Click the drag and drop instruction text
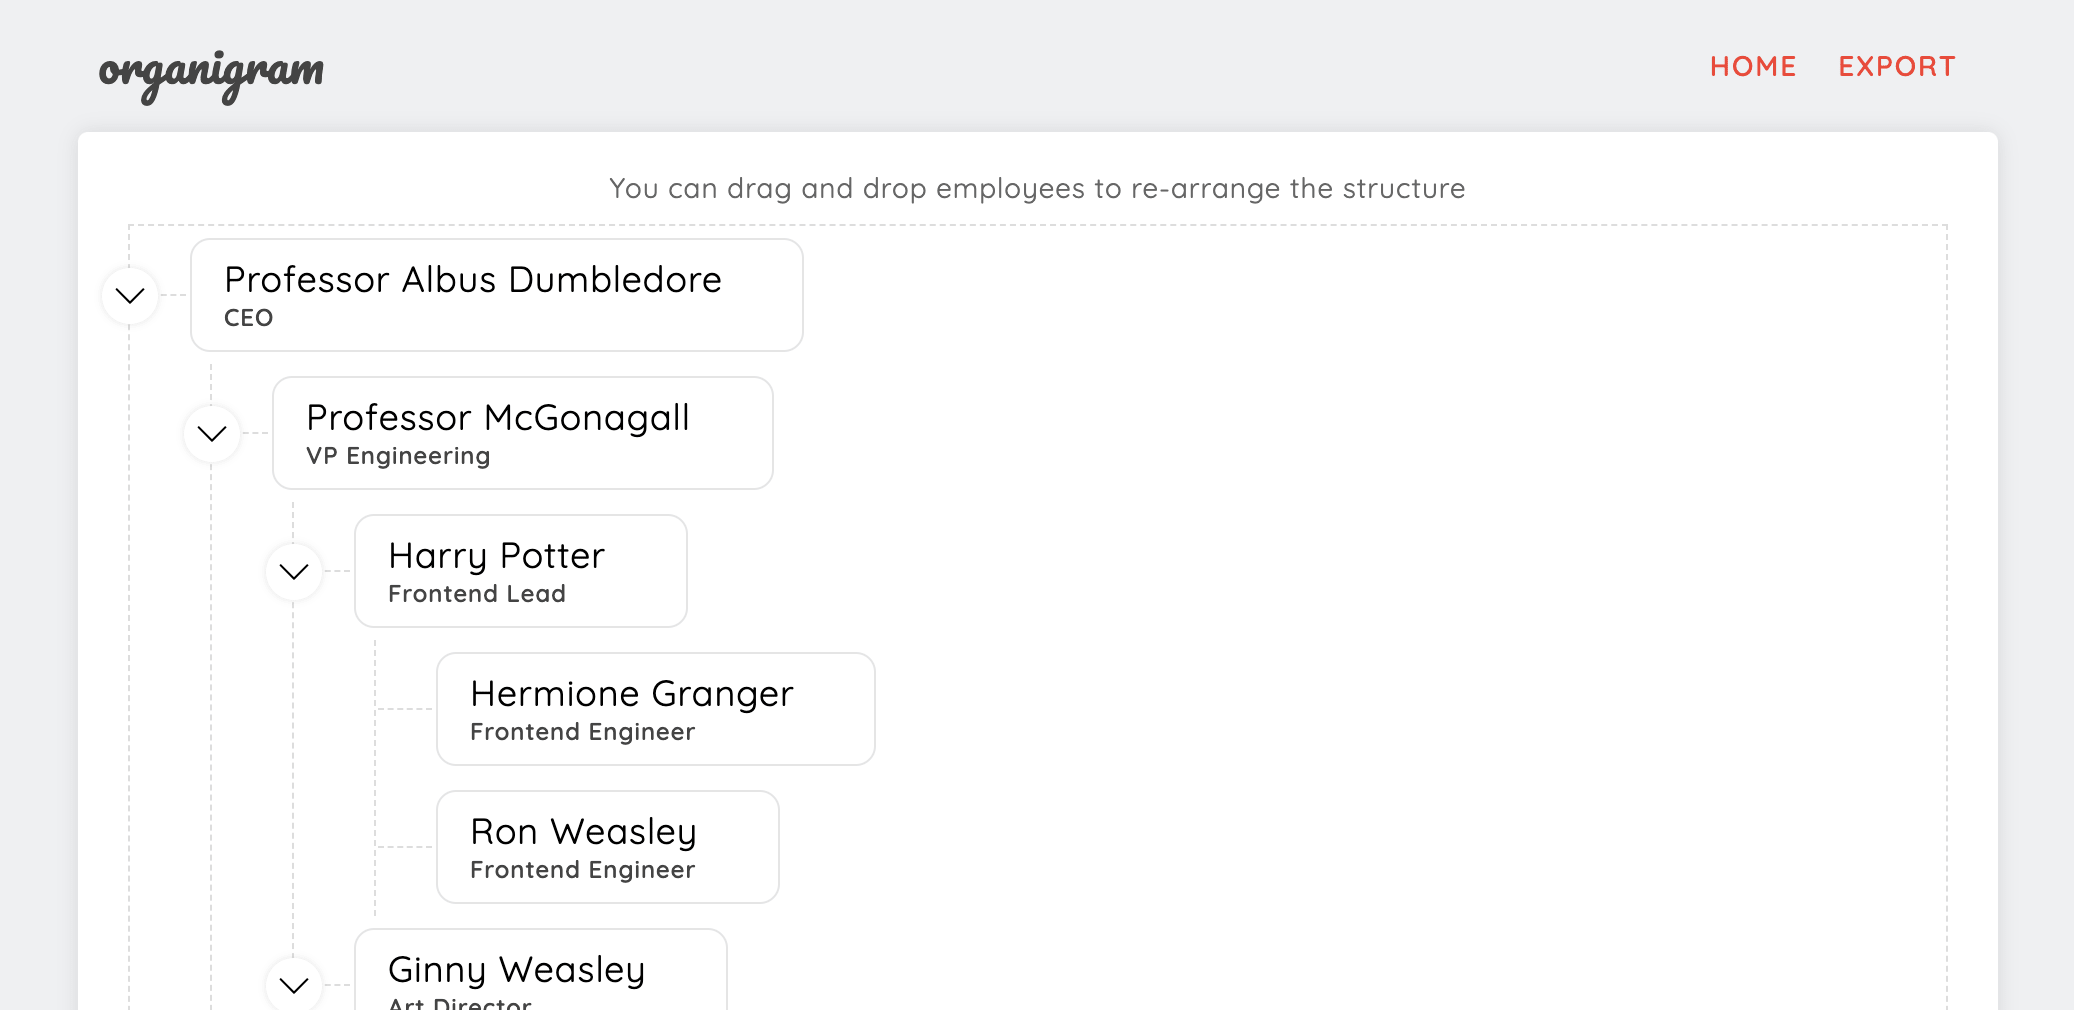This screenshot has height=1010, width=2074. pyautogui.click(x=1037, y=188)
